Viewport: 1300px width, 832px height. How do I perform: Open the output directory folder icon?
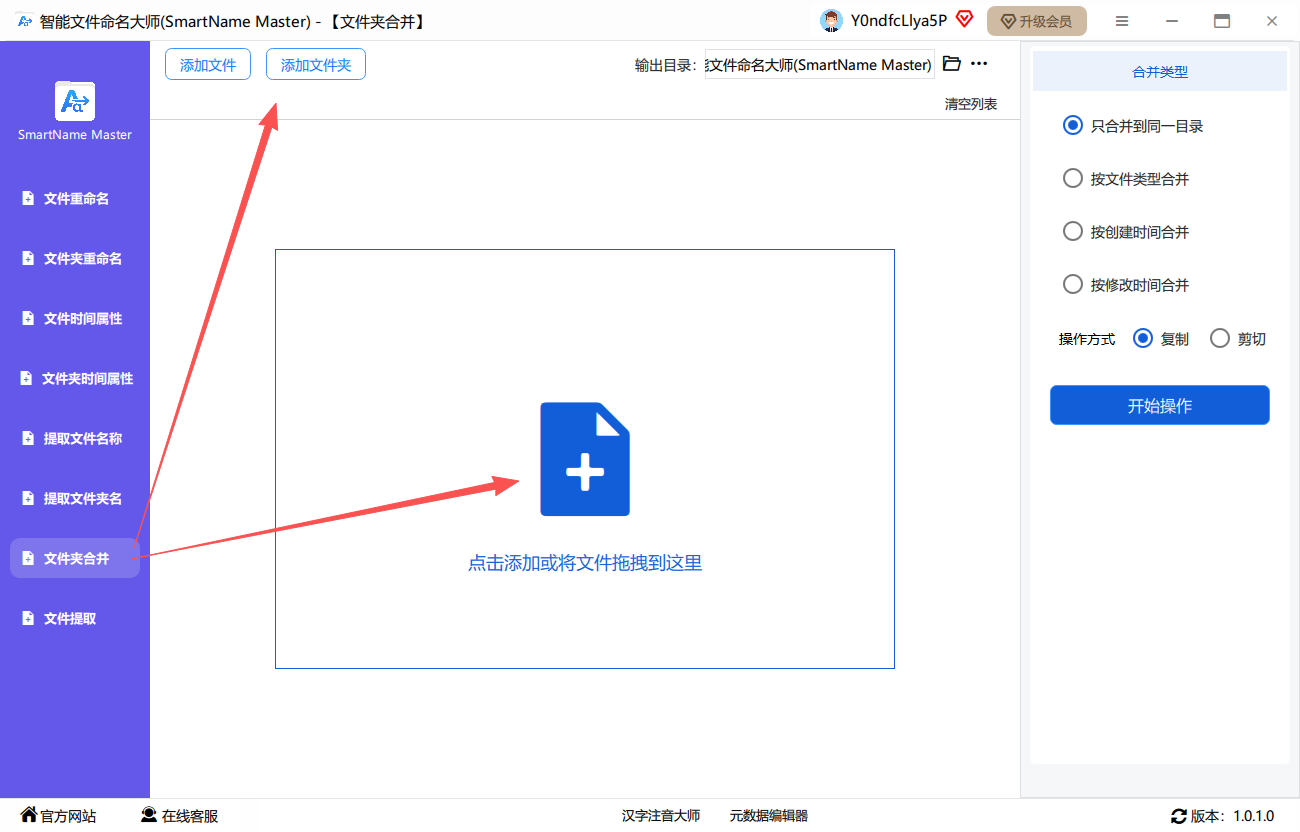coord(952,64)
